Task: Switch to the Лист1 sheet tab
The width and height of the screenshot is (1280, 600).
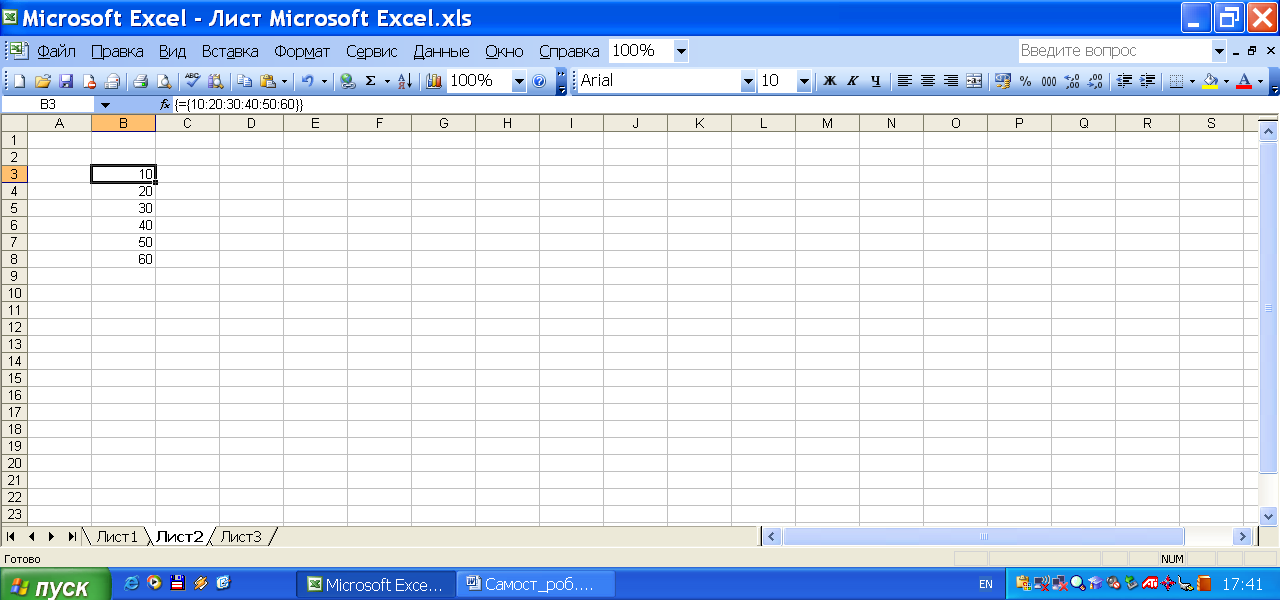Action: pos(117,537)
